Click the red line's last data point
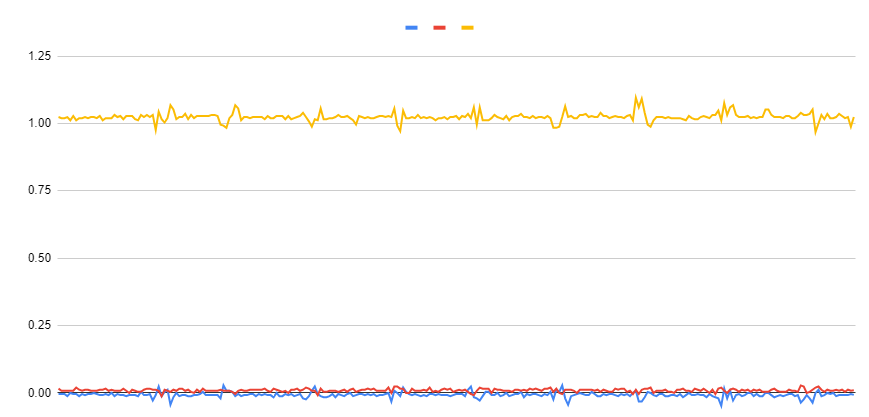869x417 pixels. coord(854,391)
